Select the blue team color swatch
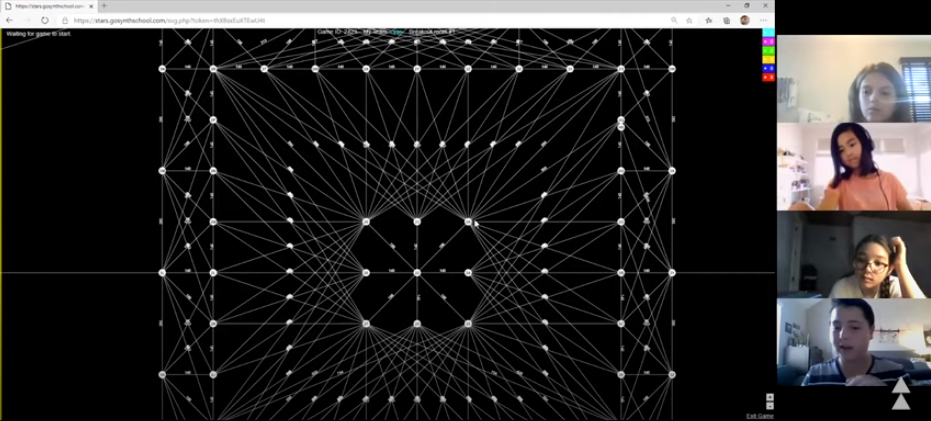 [768, 68]
